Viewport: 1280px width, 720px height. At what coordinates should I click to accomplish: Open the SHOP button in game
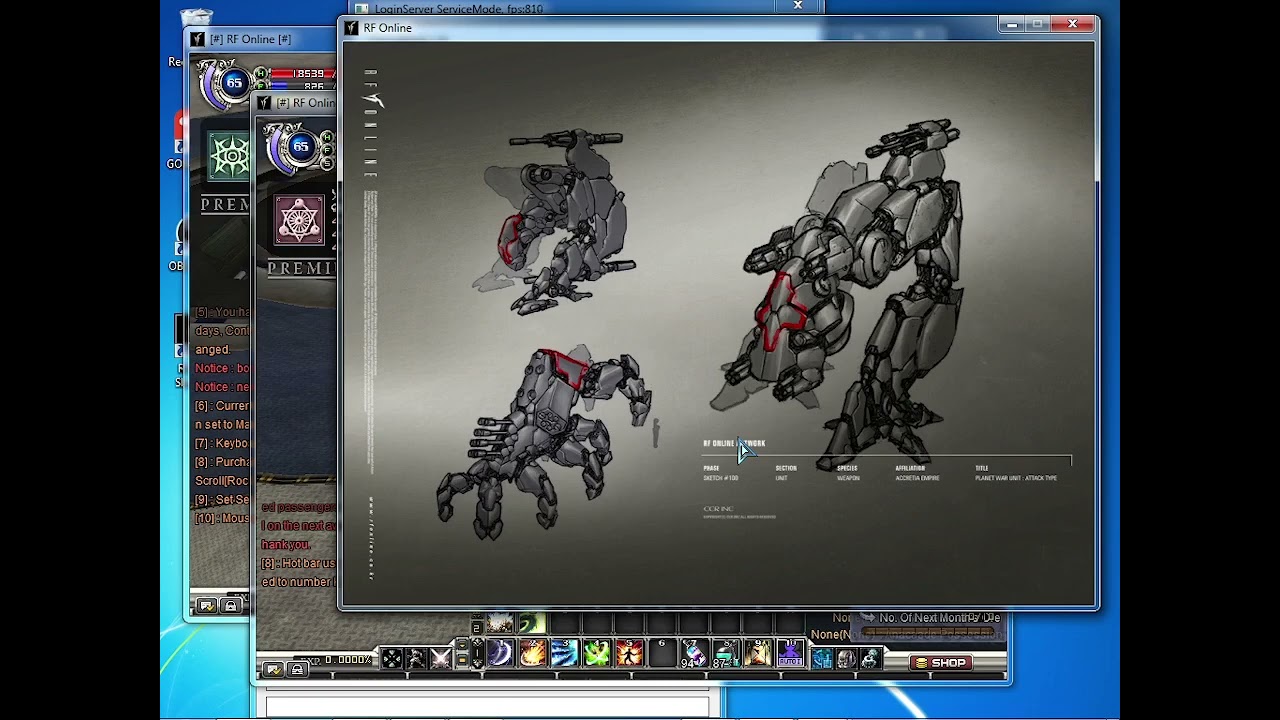coord(940,662)
